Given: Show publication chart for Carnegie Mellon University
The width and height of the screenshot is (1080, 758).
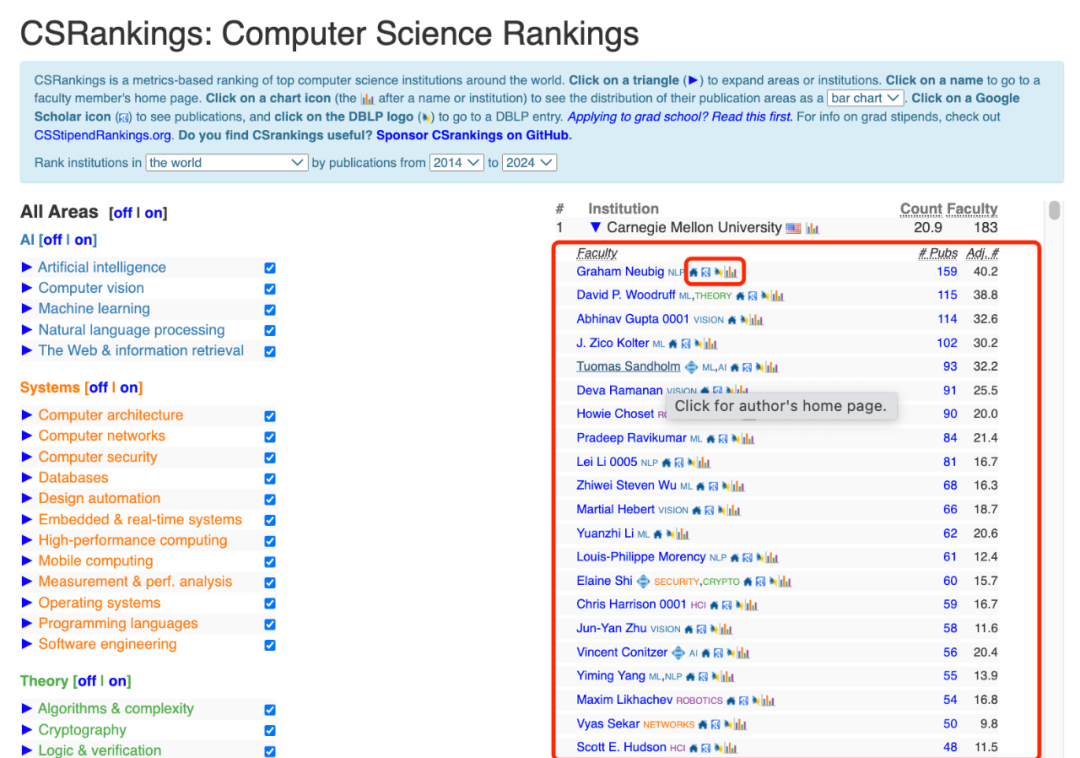Looking at the screenshot, I should click(812, 229).
